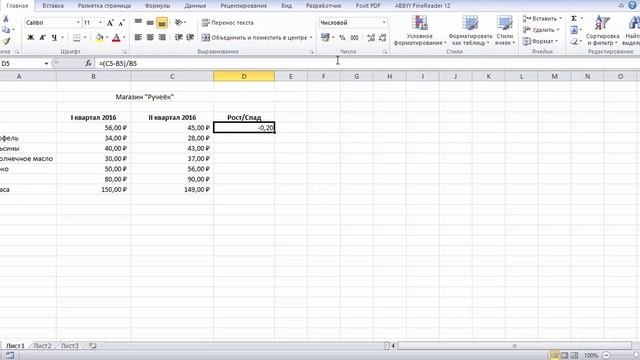The height and width of the screenshot is (360, 640).
Task: Increase decimal places icon
Action: click(x=371, y=38)
